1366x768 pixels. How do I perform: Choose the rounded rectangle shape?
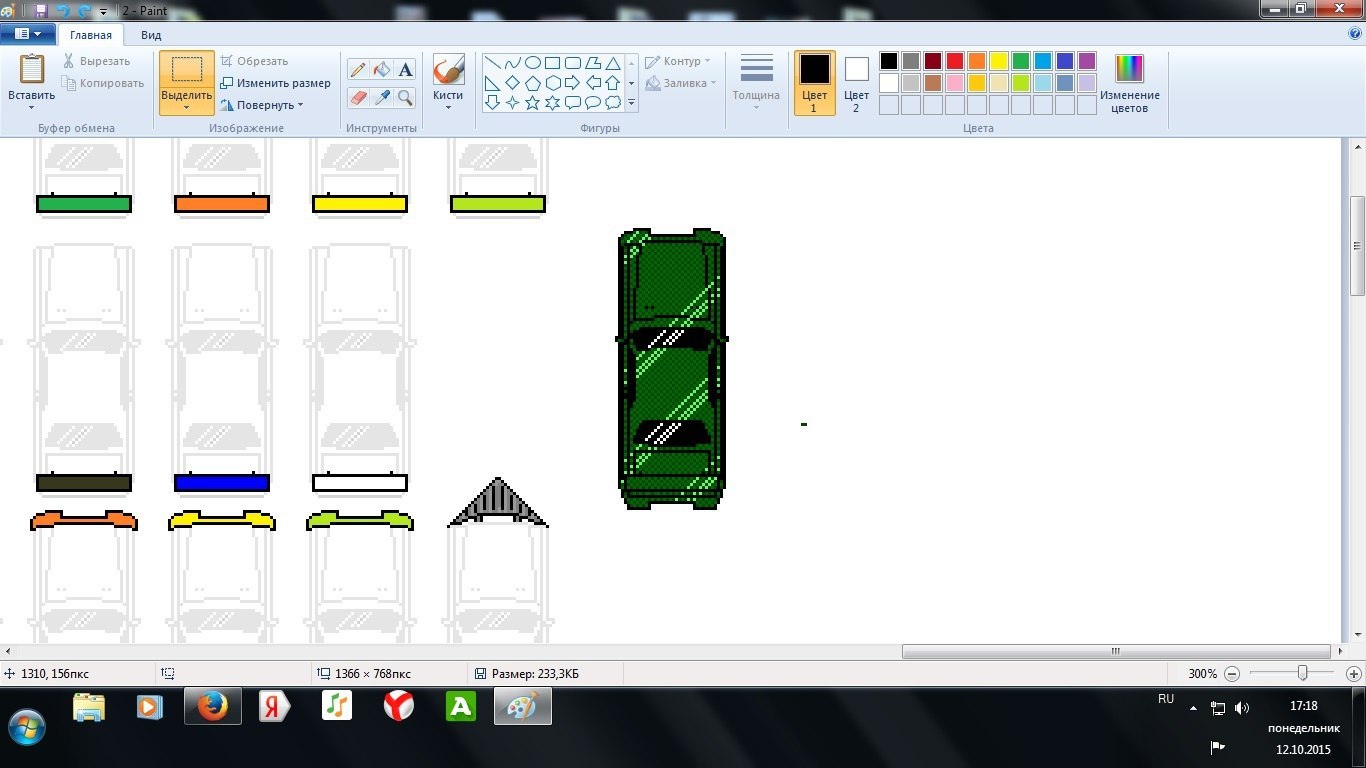pos(572,62)
